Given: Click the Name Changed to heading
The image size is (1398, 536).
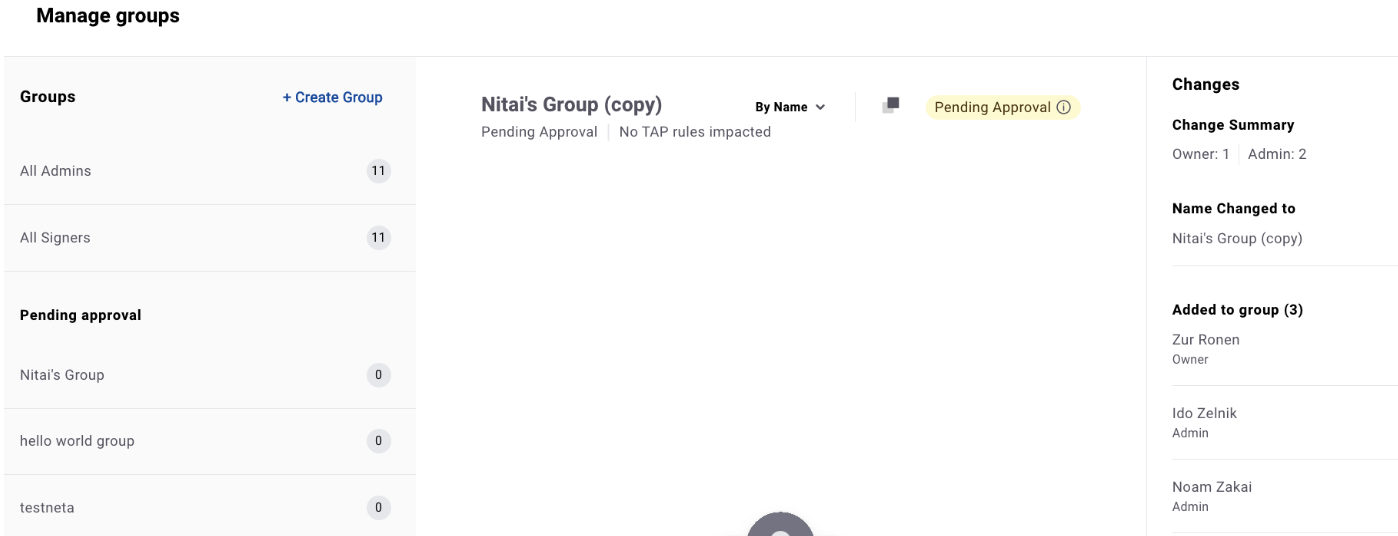Looking at the screenshot, I should [x=1233, y=209].
